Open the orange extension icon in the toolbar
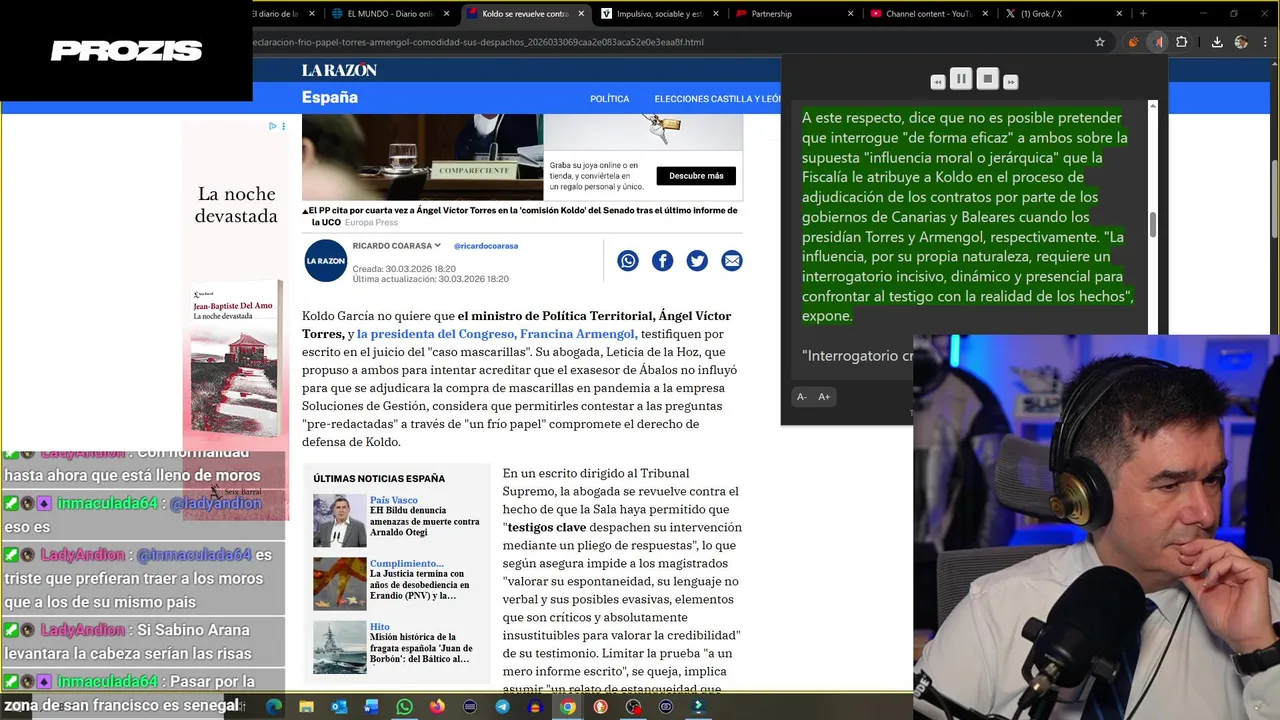Viewport: 1280px width, 720px height. [x=1133, y=42]
